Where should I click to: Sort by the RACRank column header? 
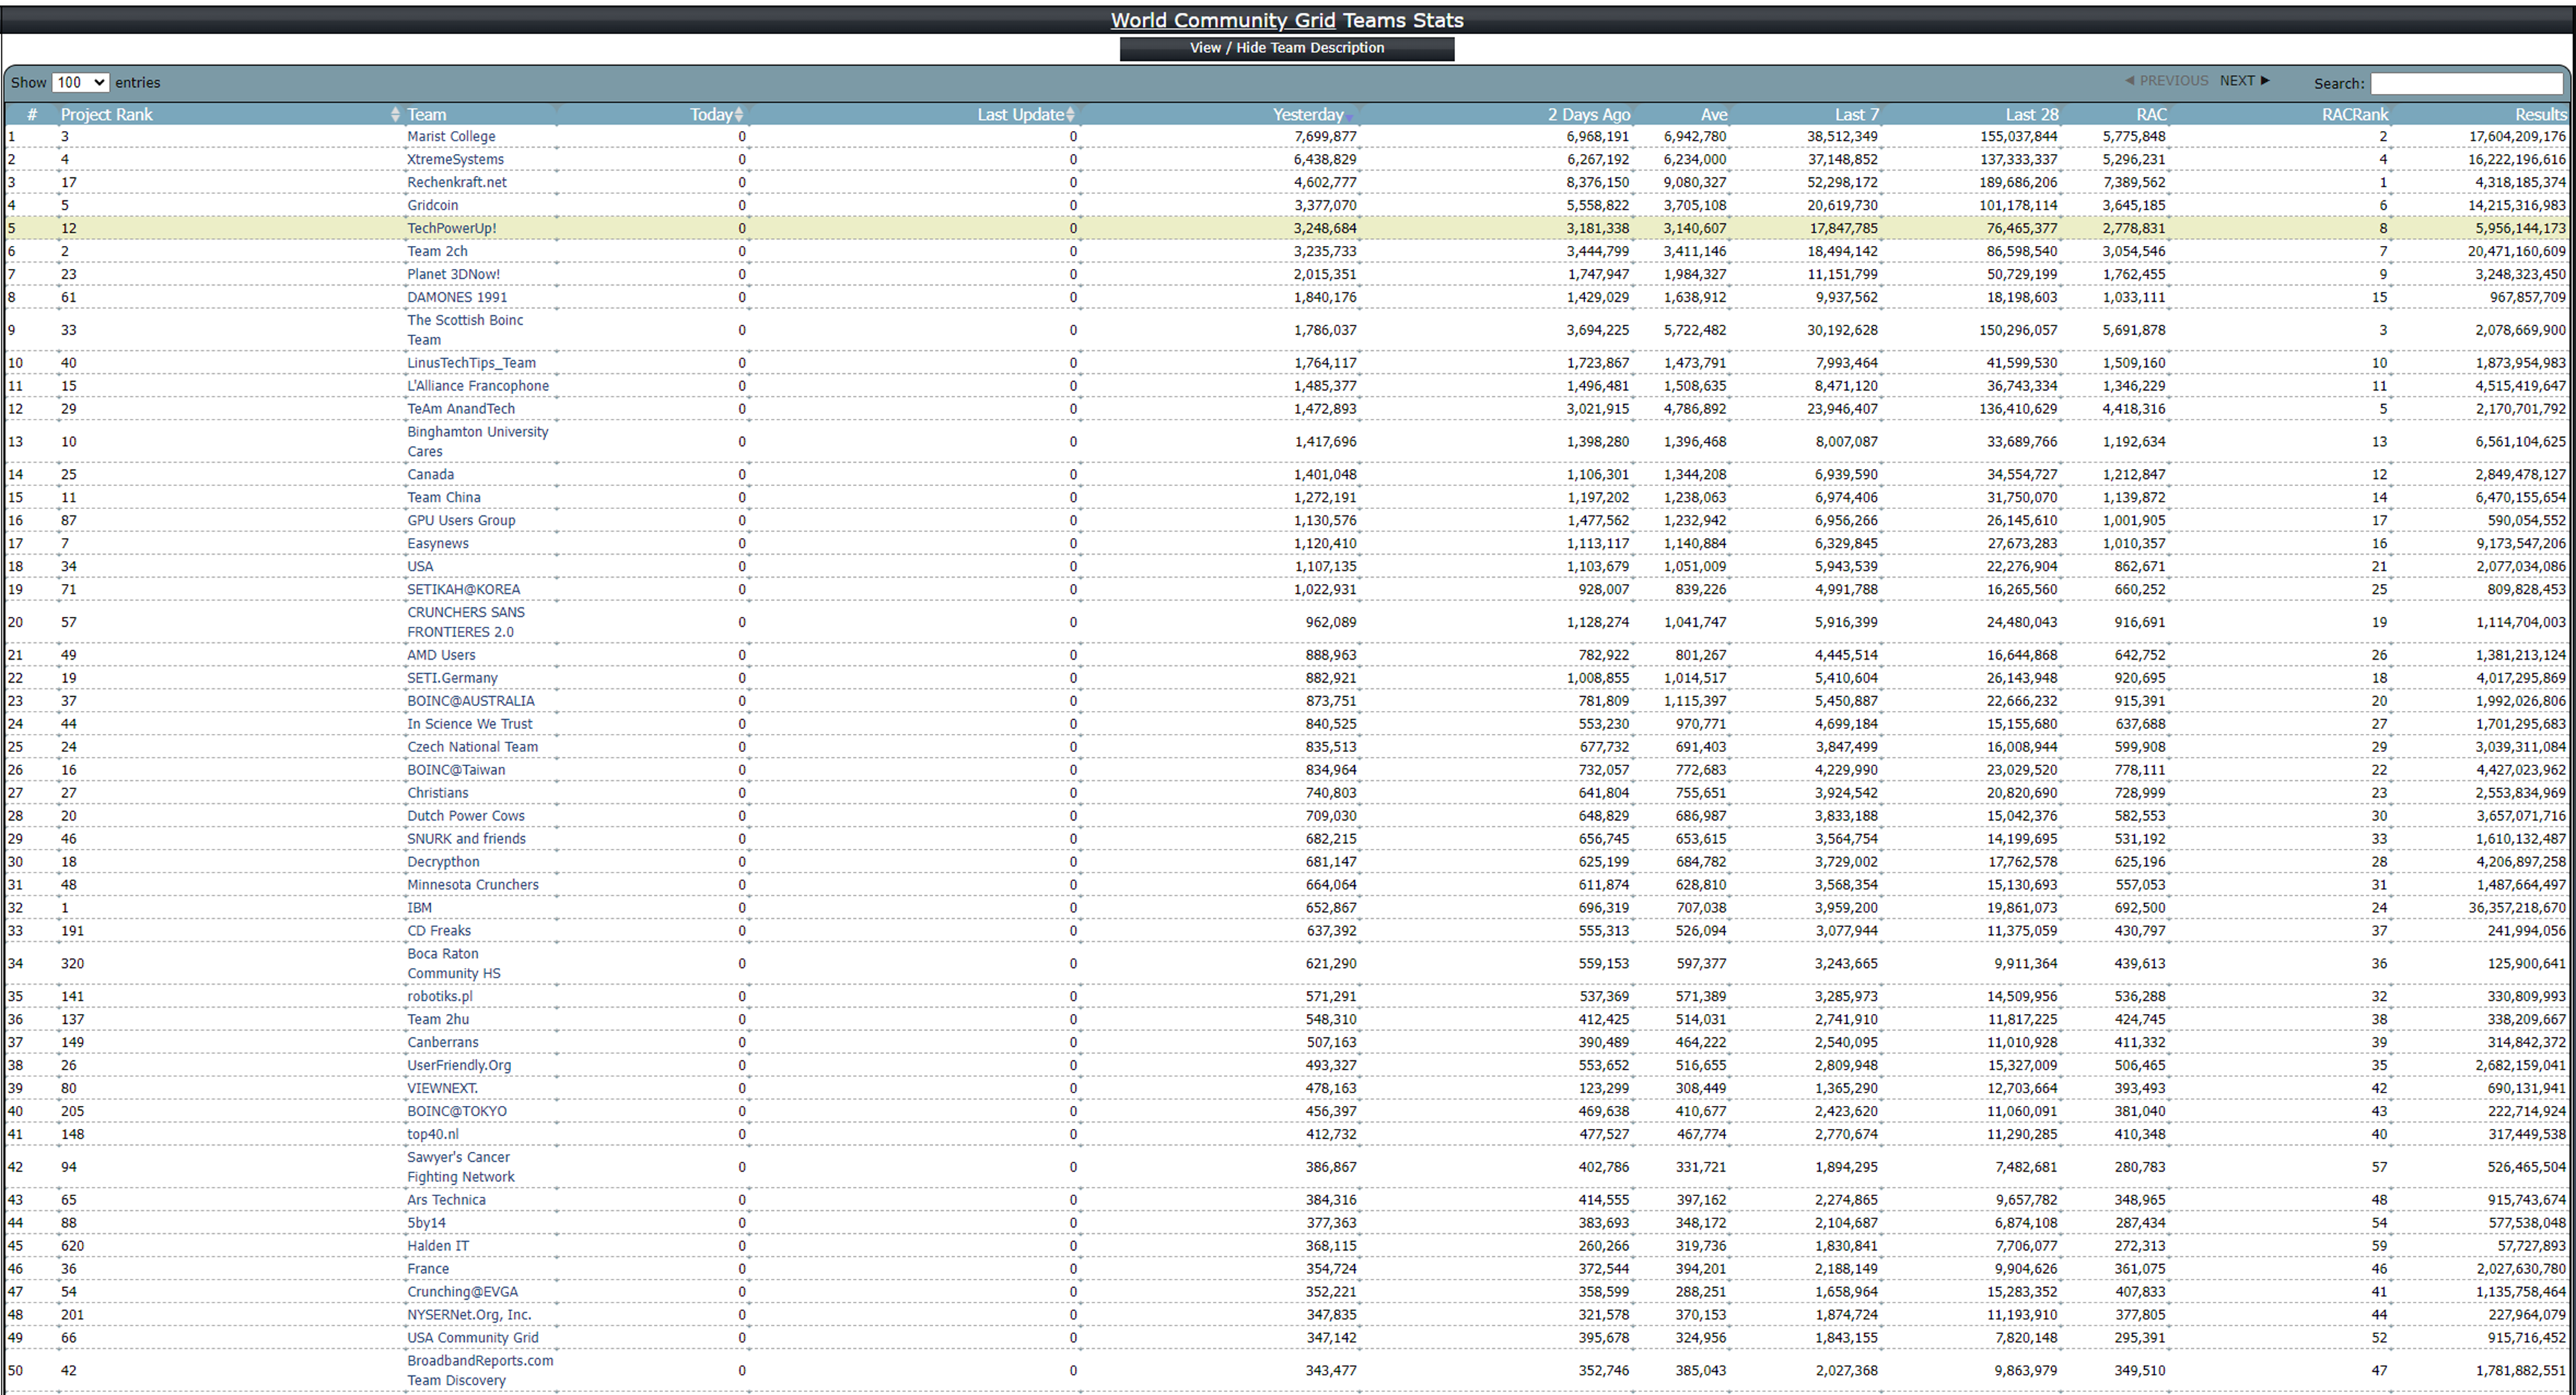pyautogui.click(x=2354, y=114)
